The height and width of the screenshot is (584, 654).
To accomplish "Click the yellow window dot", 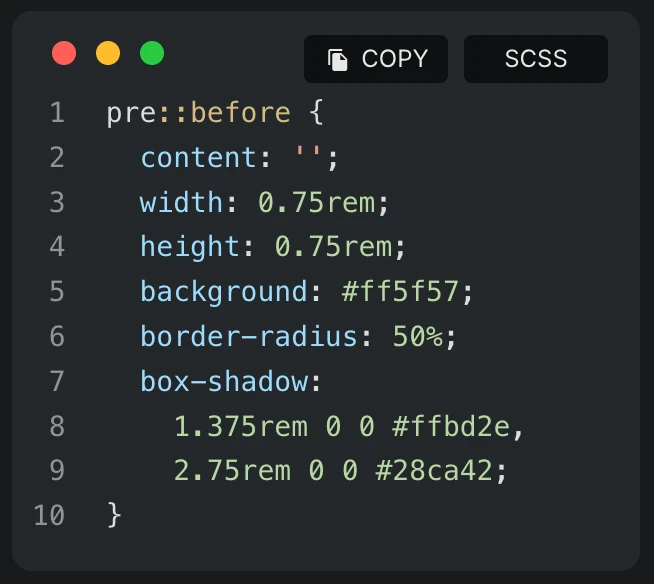I will tap(108, 53).
